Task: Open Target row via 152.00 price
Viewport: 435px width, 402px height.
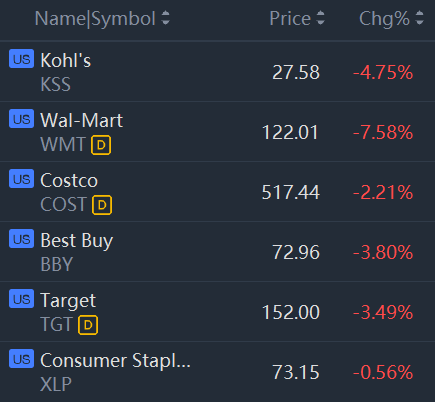Action: point(291,312)
